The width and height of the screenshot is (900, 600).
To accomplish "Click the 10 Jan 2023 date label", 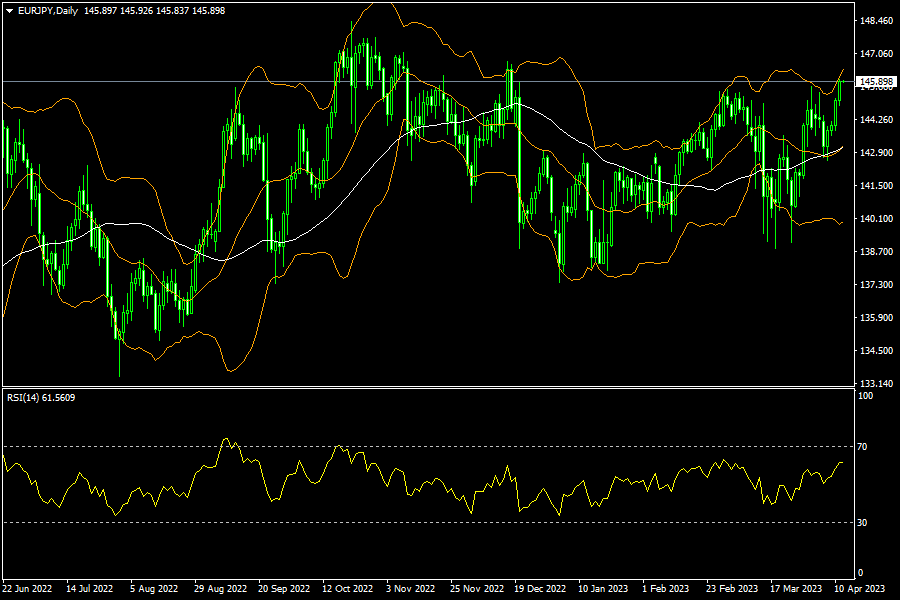I will pos(603,589).
